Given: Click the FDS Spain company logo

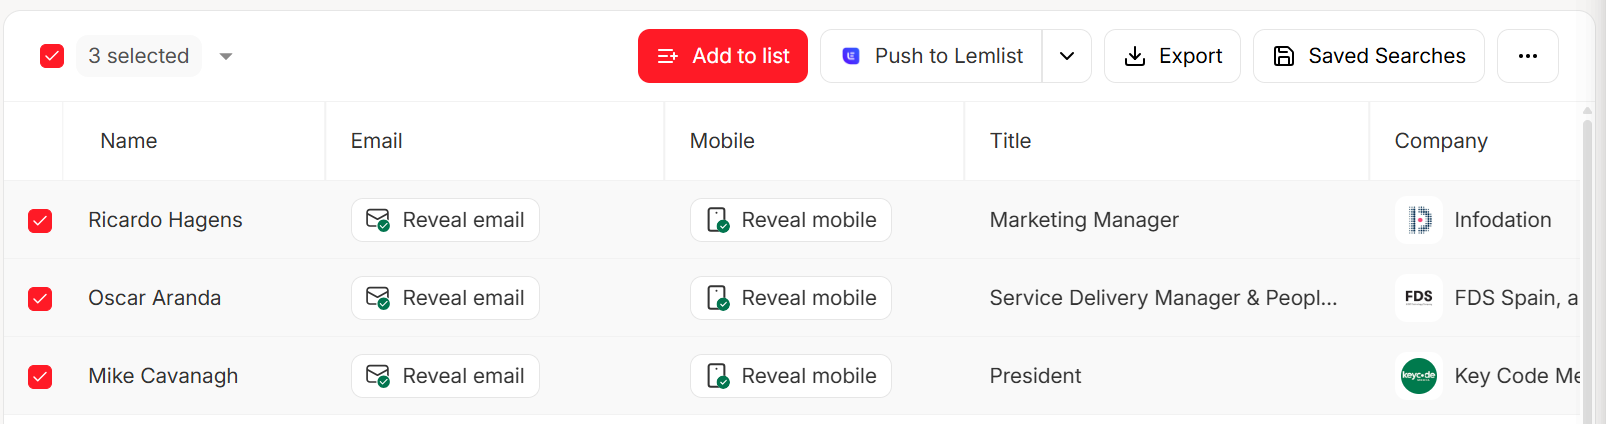Looking at the screenshot, I should point(1418,298).
